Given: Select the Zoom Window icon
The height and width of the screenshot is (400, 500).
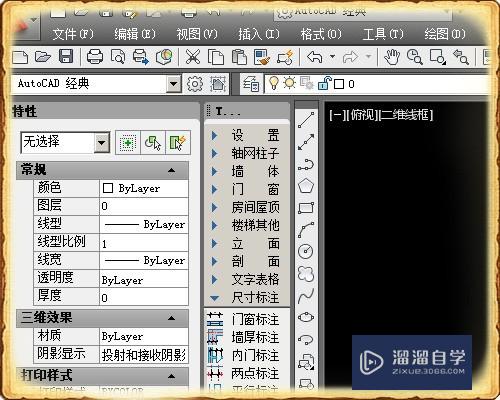Looking at the screenshot, I should 437,57.
